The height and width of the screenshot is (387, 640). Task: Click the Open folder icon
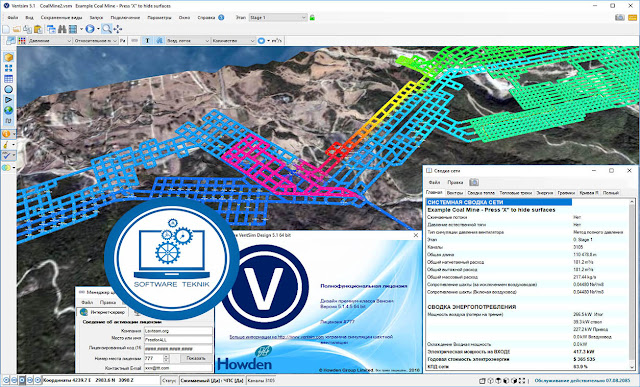[17, 29]
